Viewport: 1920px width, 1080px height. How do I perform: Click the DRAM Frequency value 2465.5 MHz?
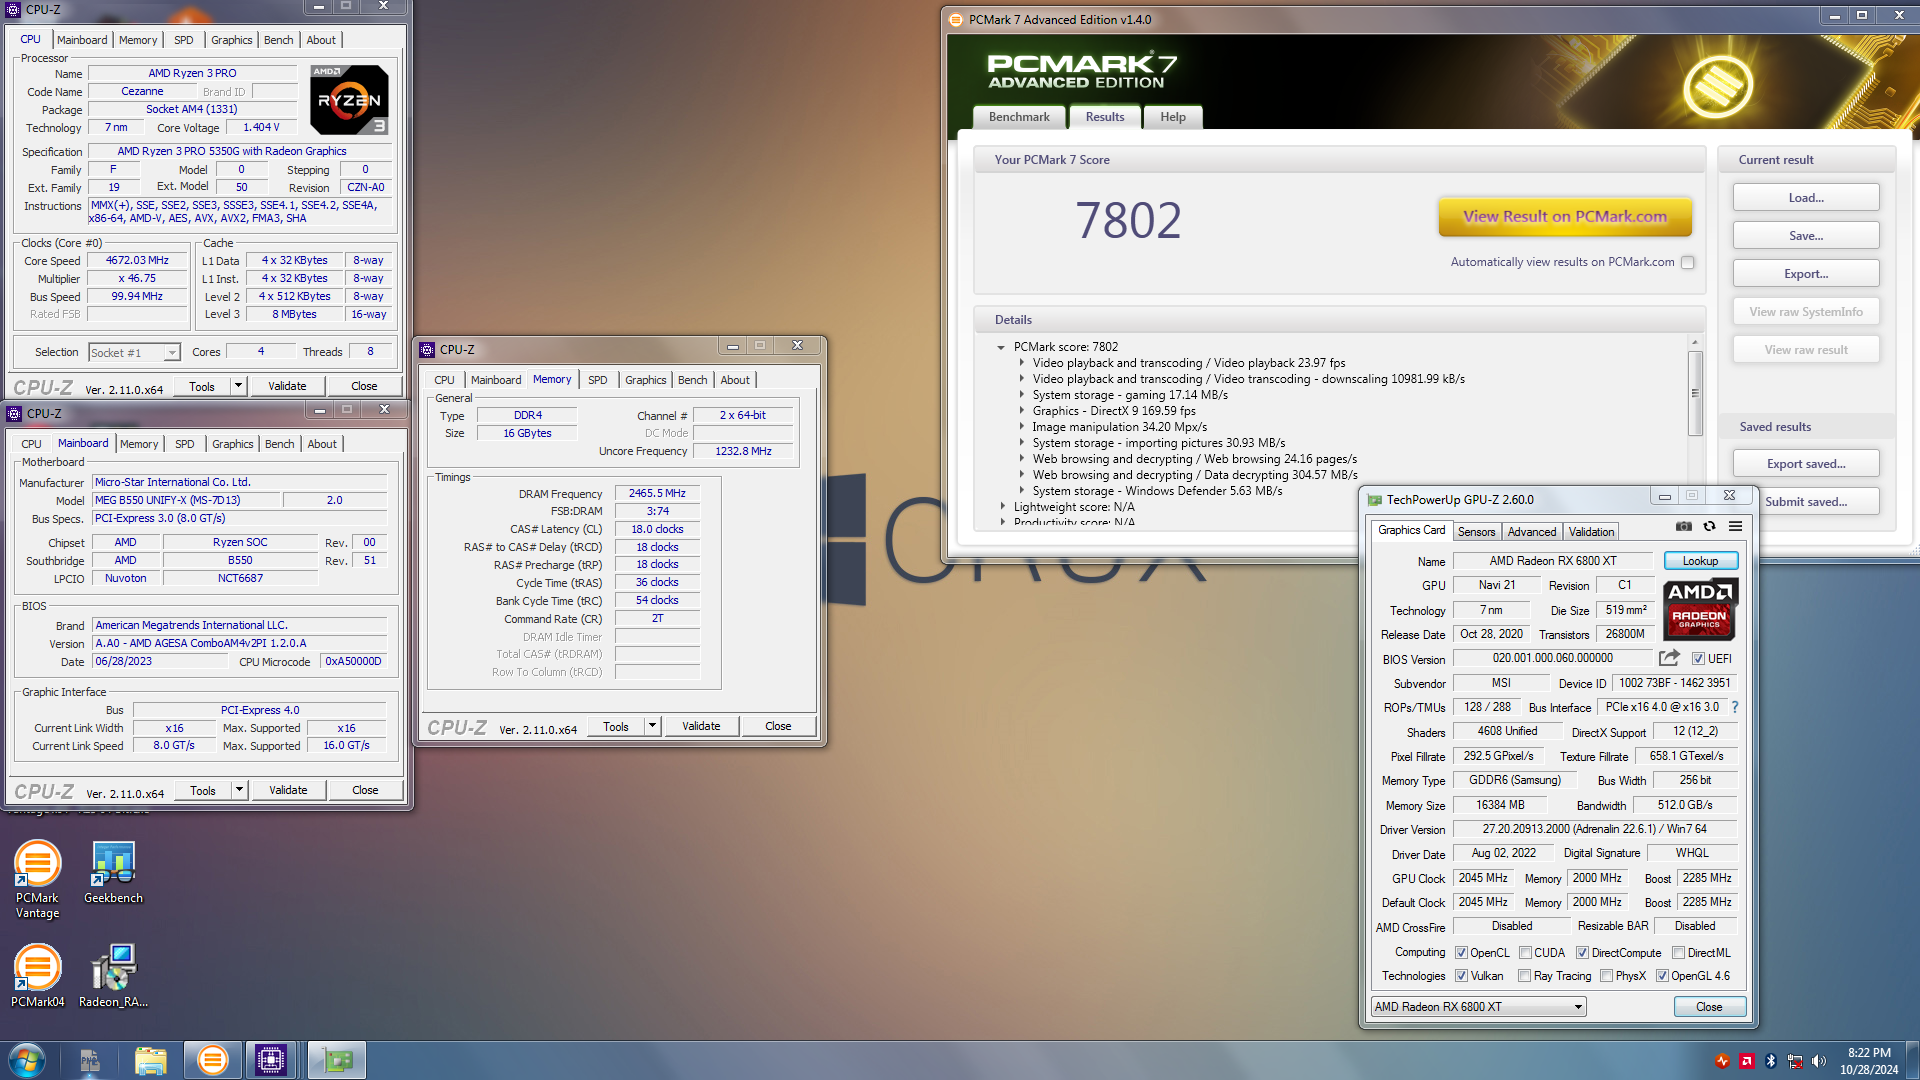657,493
